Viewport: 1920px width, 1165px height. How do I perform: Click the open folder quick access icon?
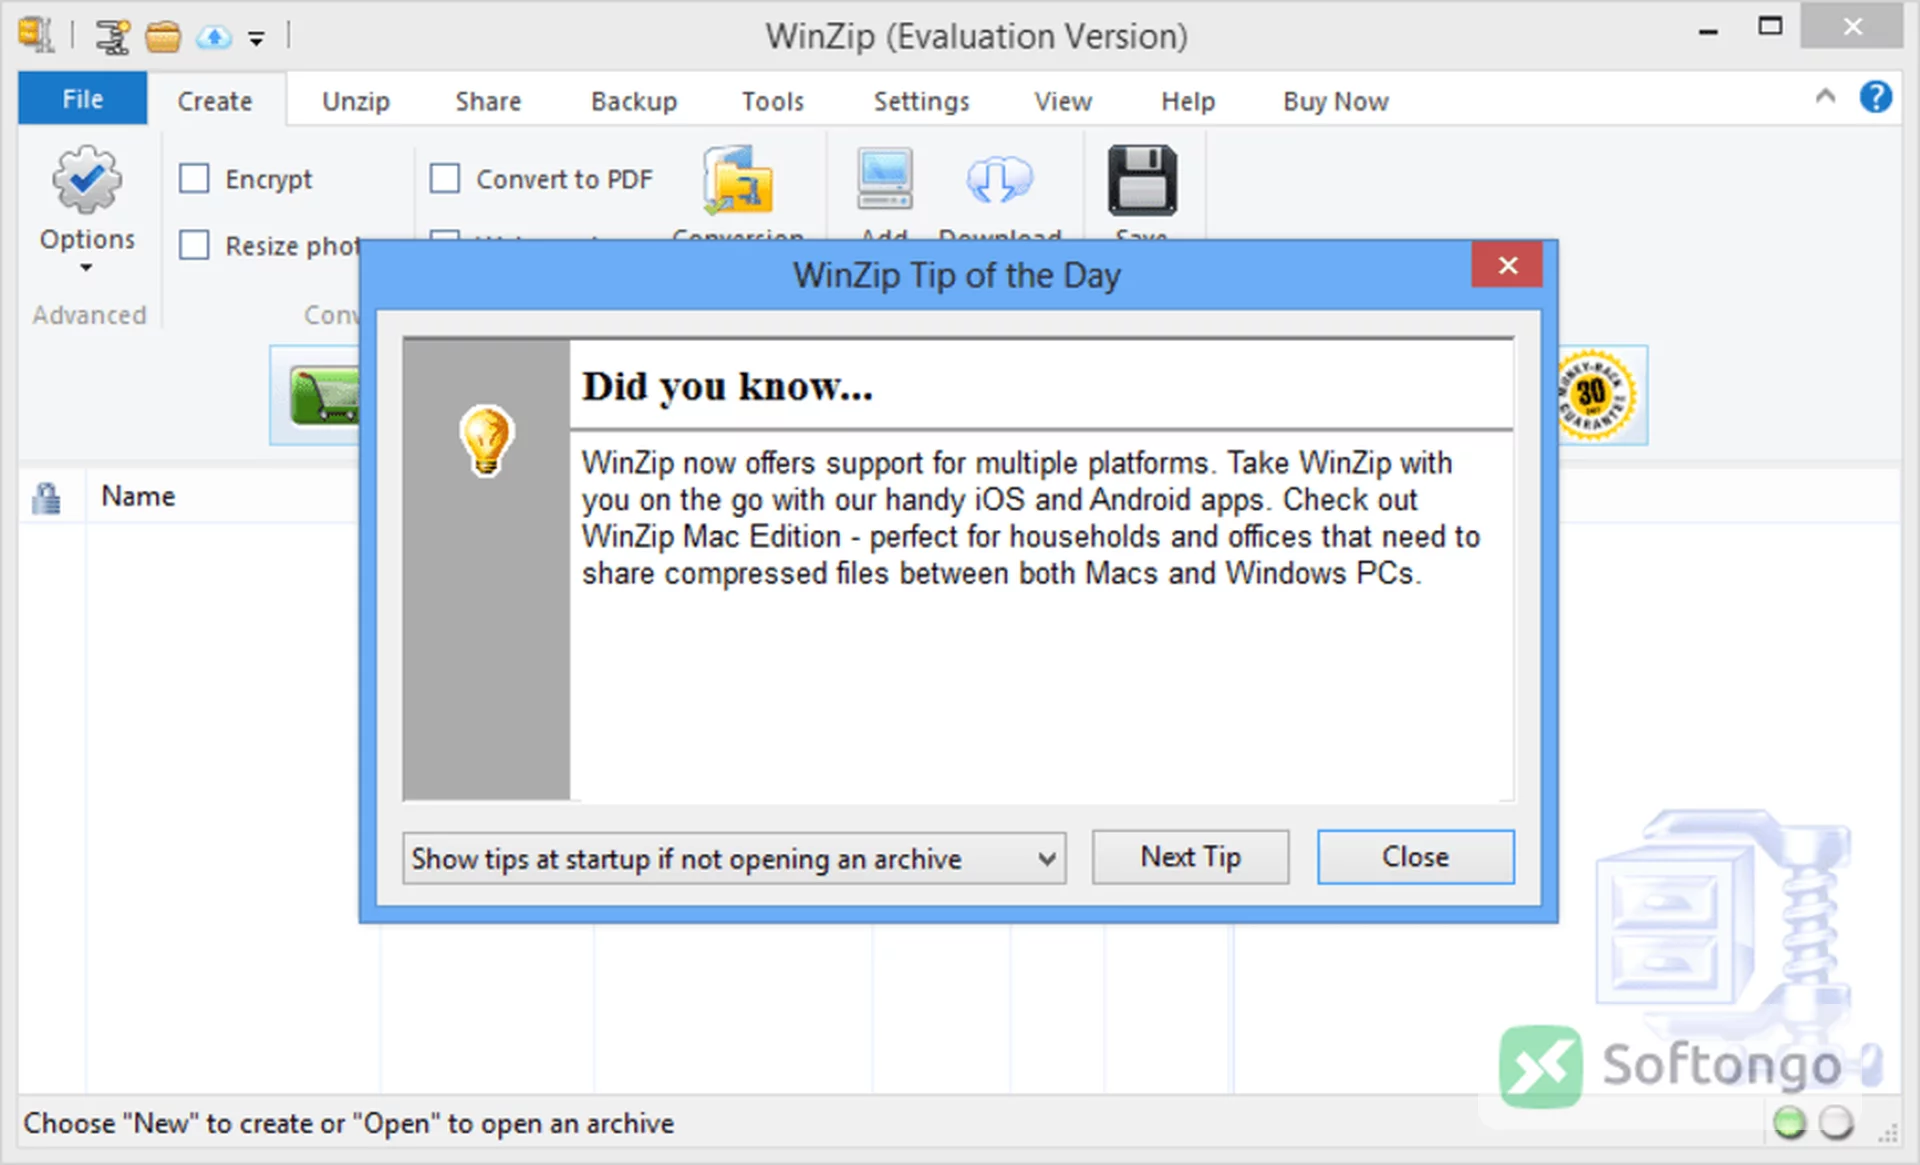pyautogui.click(x=163, y=37)
